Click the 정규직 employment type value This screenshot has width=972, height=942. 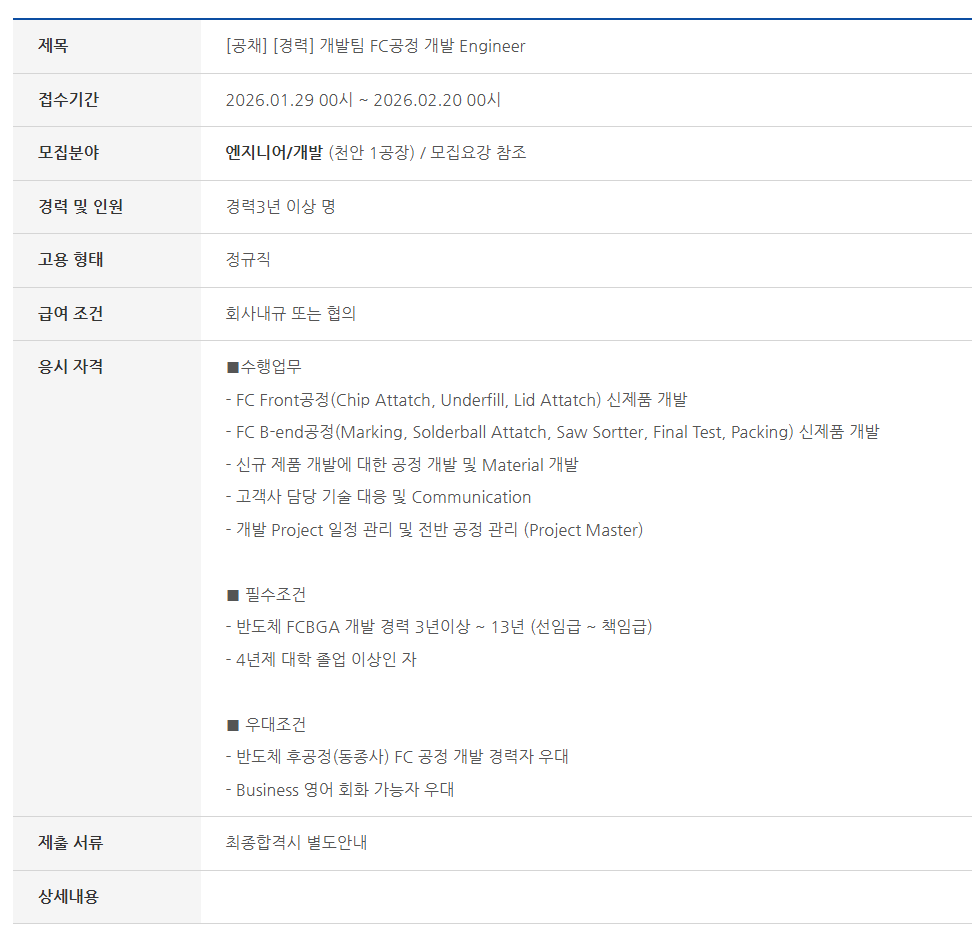[248, 260]
